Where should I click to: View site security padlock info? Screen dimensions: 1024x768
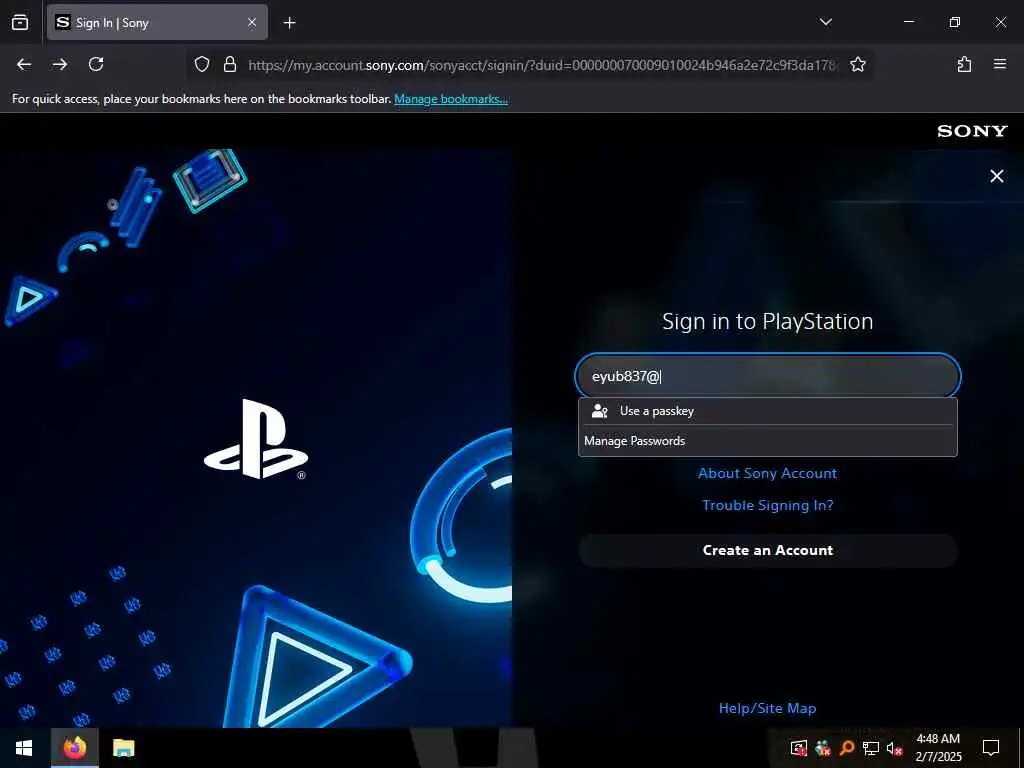(x=229, y=64)
